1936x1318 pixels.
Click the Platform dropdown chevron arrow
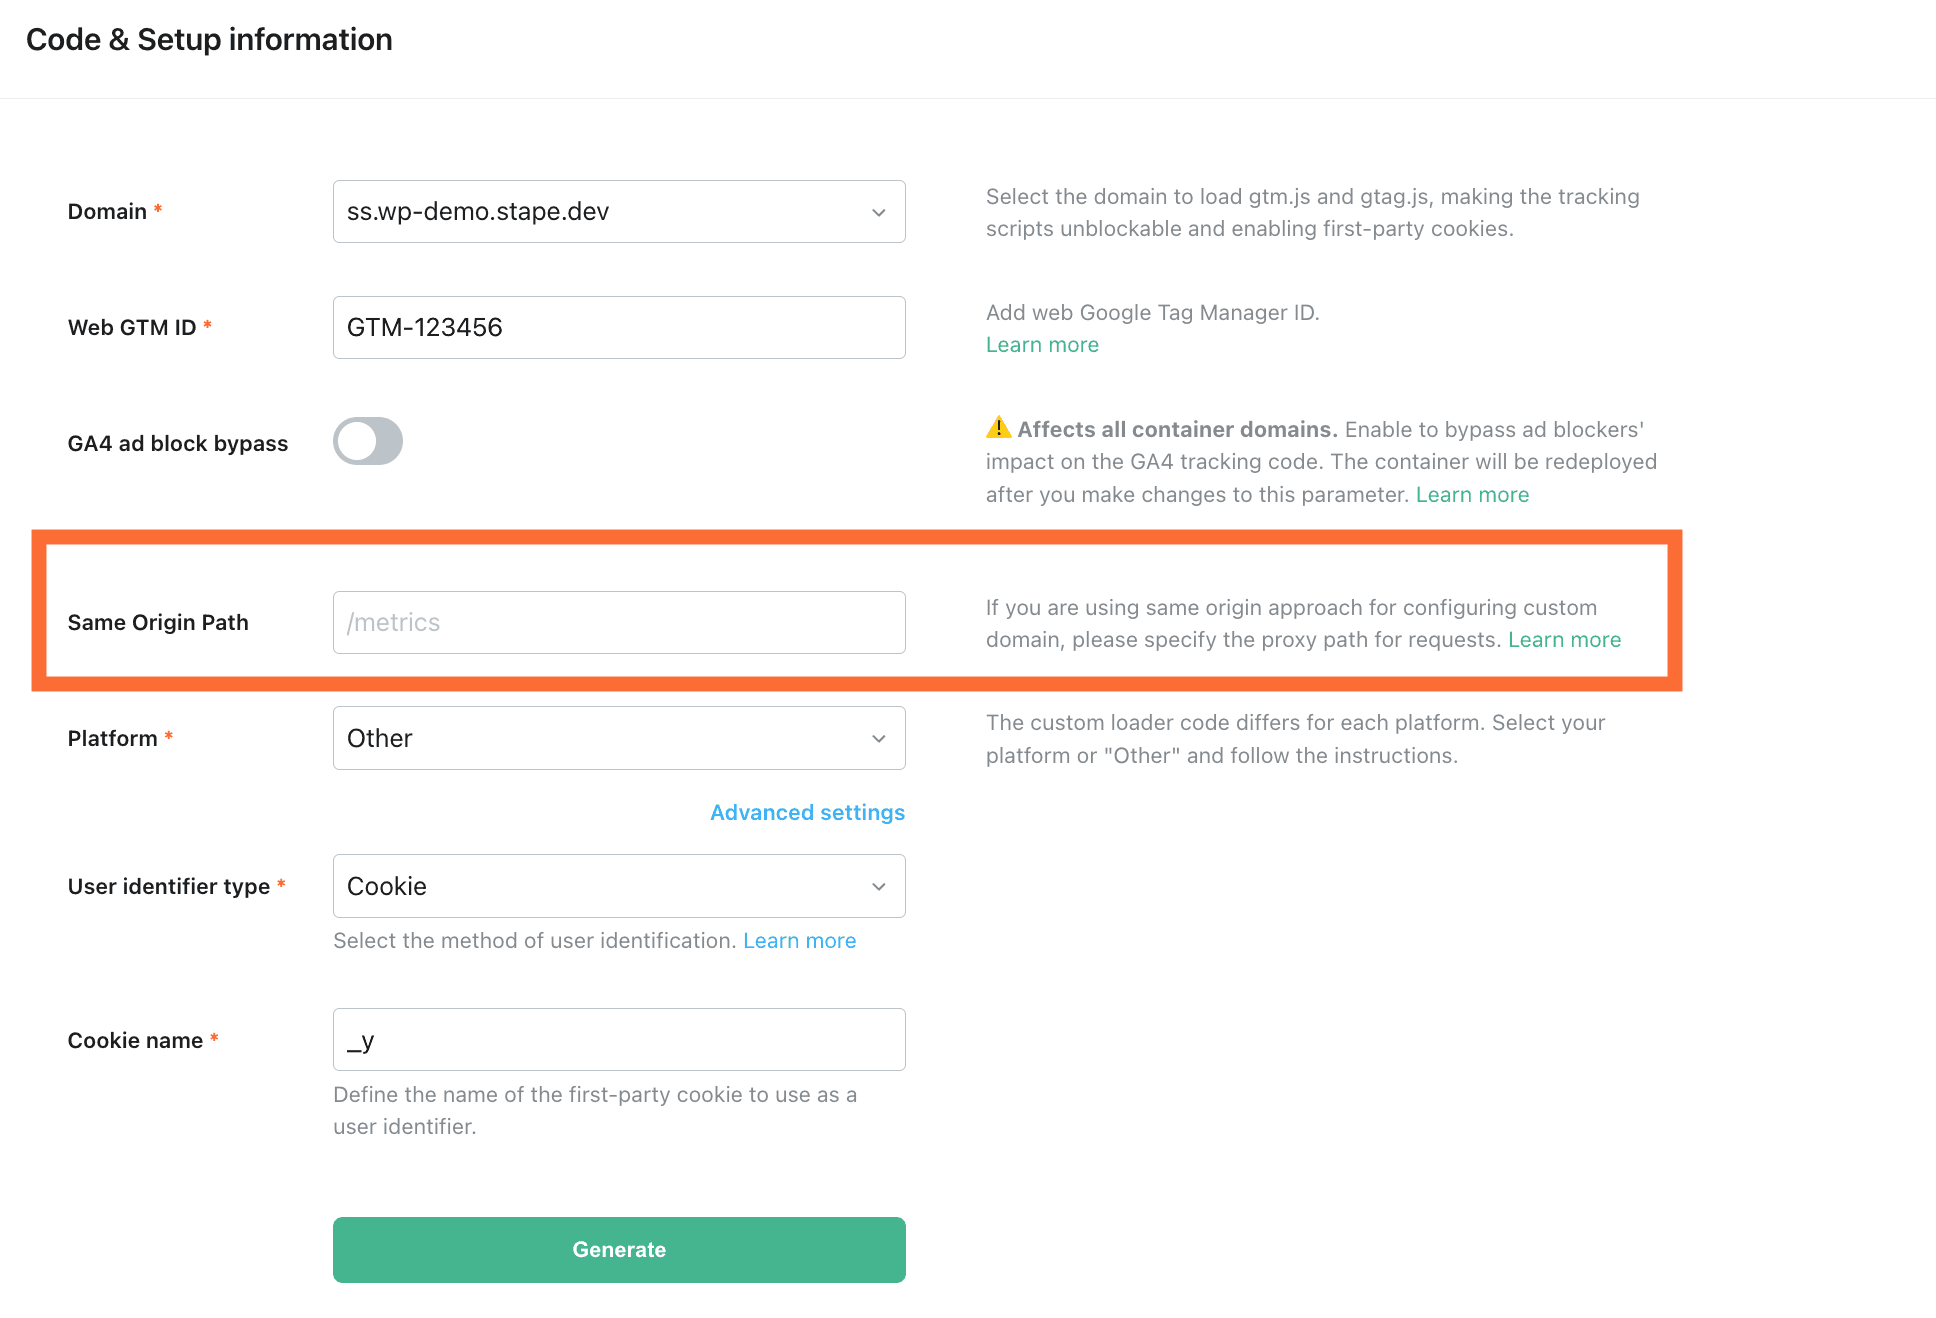pyautogui.click(x=879, y=738)
